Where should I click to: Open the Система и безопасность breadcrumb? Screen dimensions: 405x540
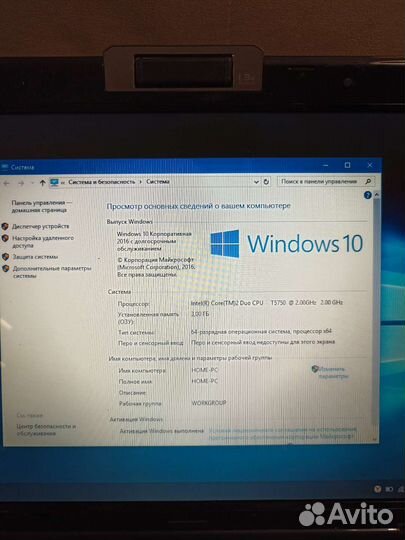click(102, 182)
